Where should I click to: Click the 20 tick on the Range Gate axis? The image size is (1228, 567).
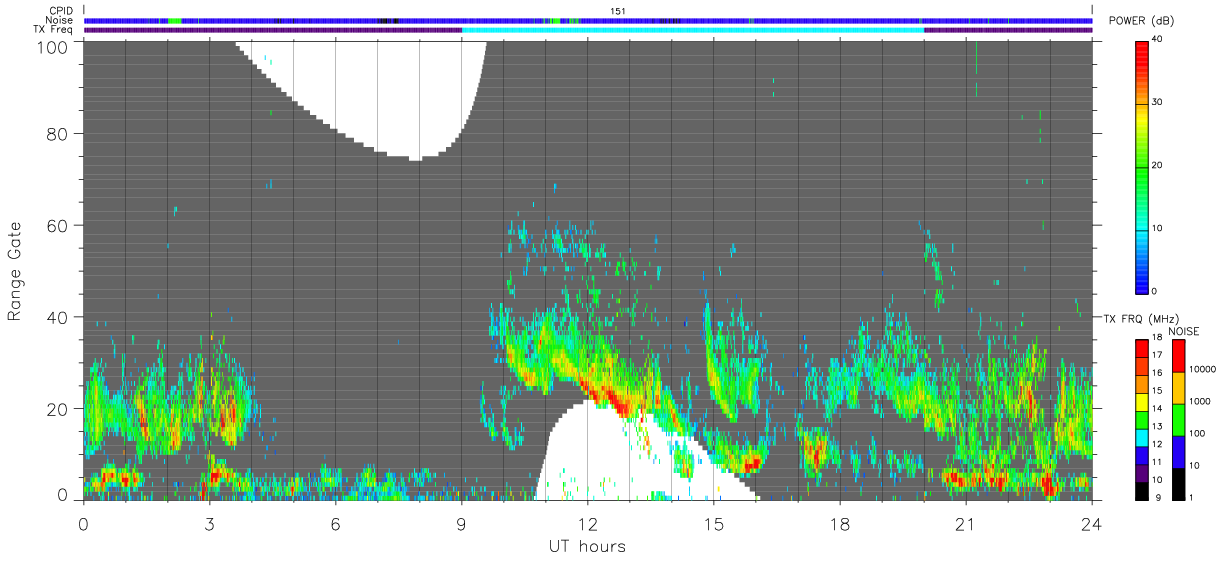[58, 409]
